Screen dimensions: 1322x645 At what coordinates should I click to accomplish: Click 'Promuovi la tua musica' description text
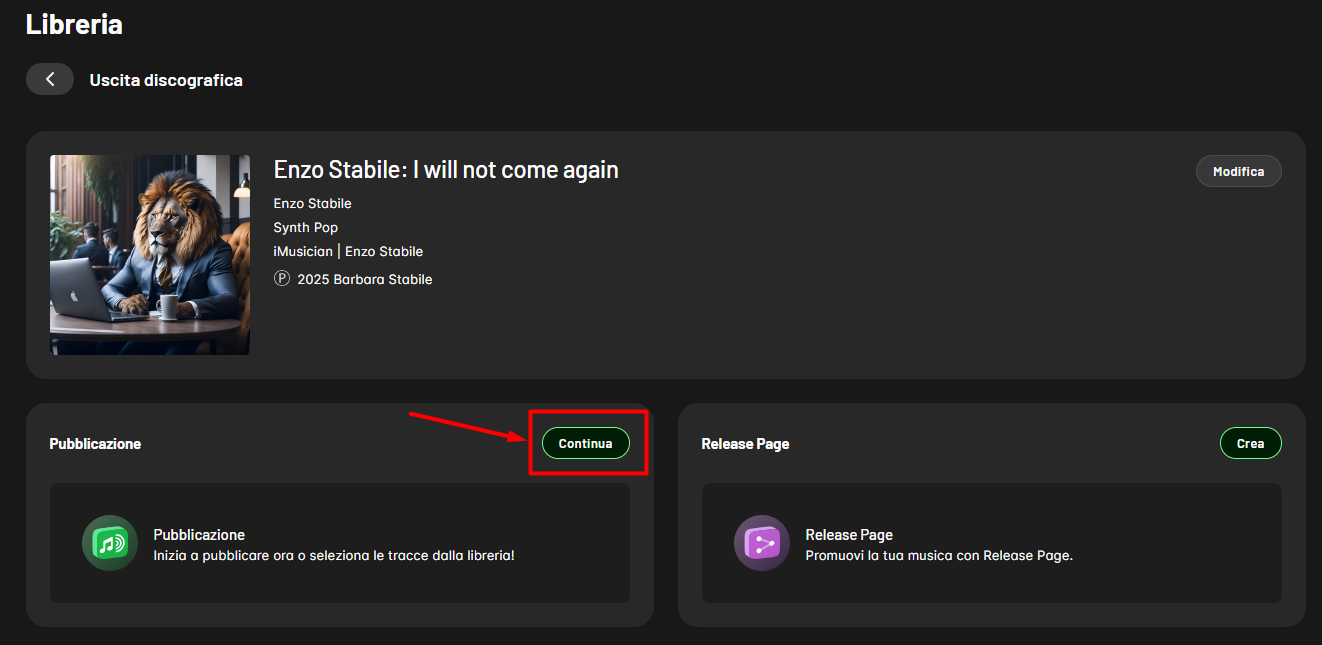(x=938, y=555)
